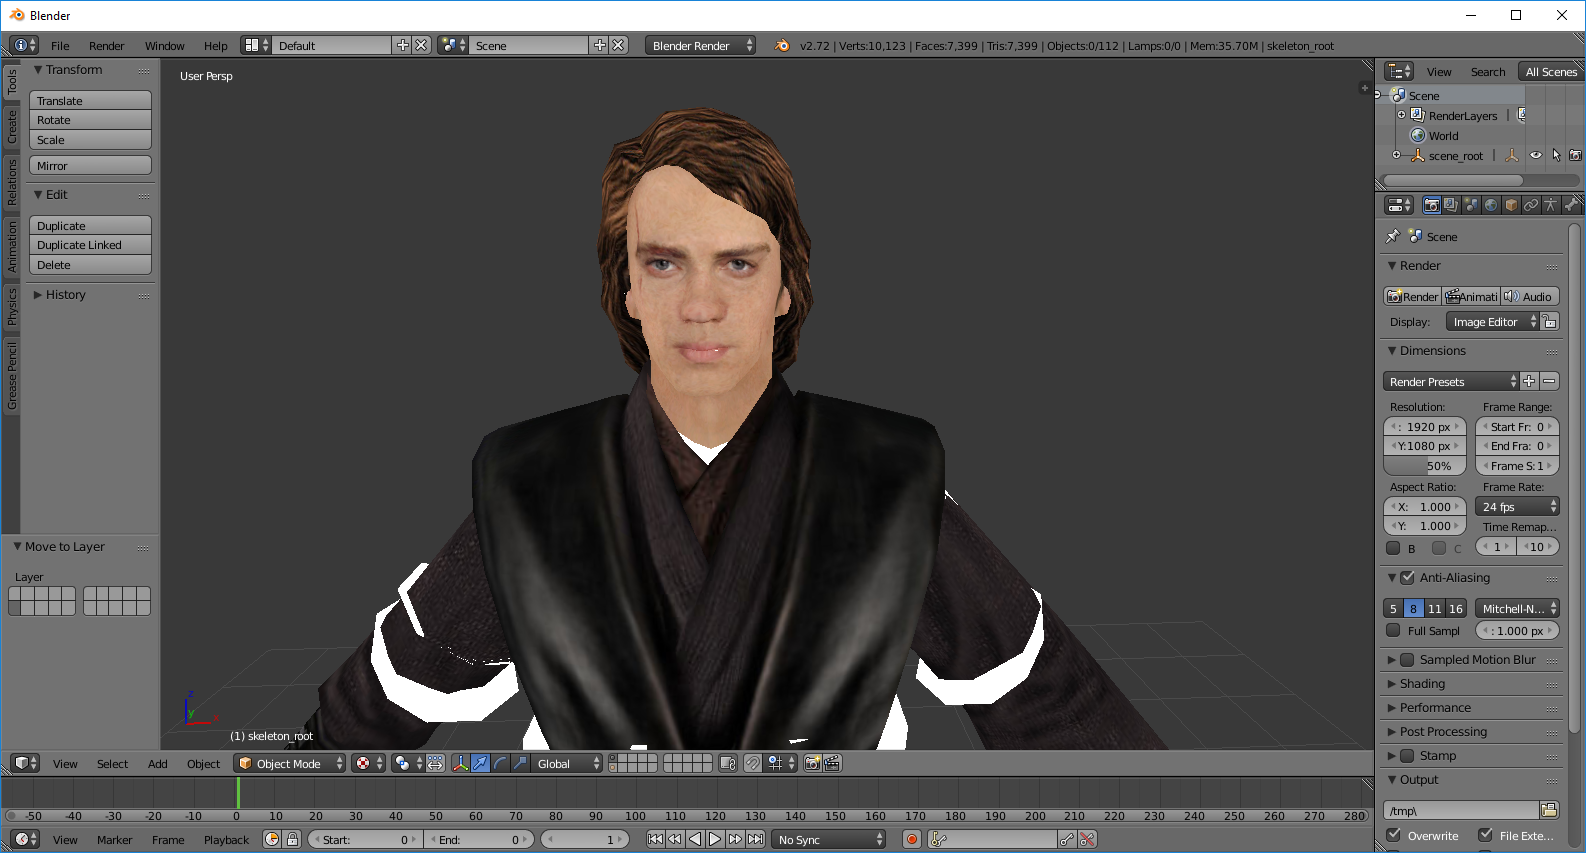Click the screen layout selector icon before Default

pyautogui.click(x=257, y=45)
